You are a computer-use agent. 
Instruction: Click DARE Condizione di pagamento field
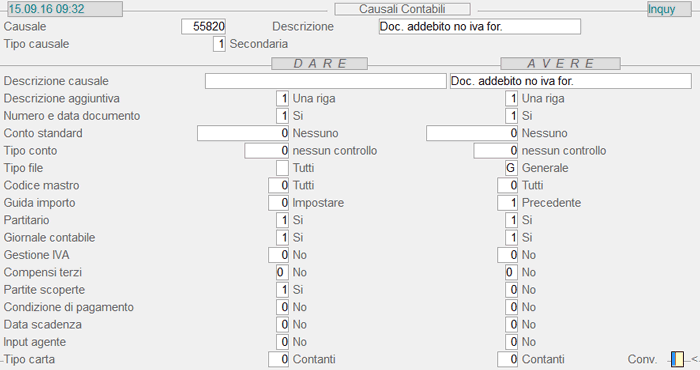pos(283,307)
